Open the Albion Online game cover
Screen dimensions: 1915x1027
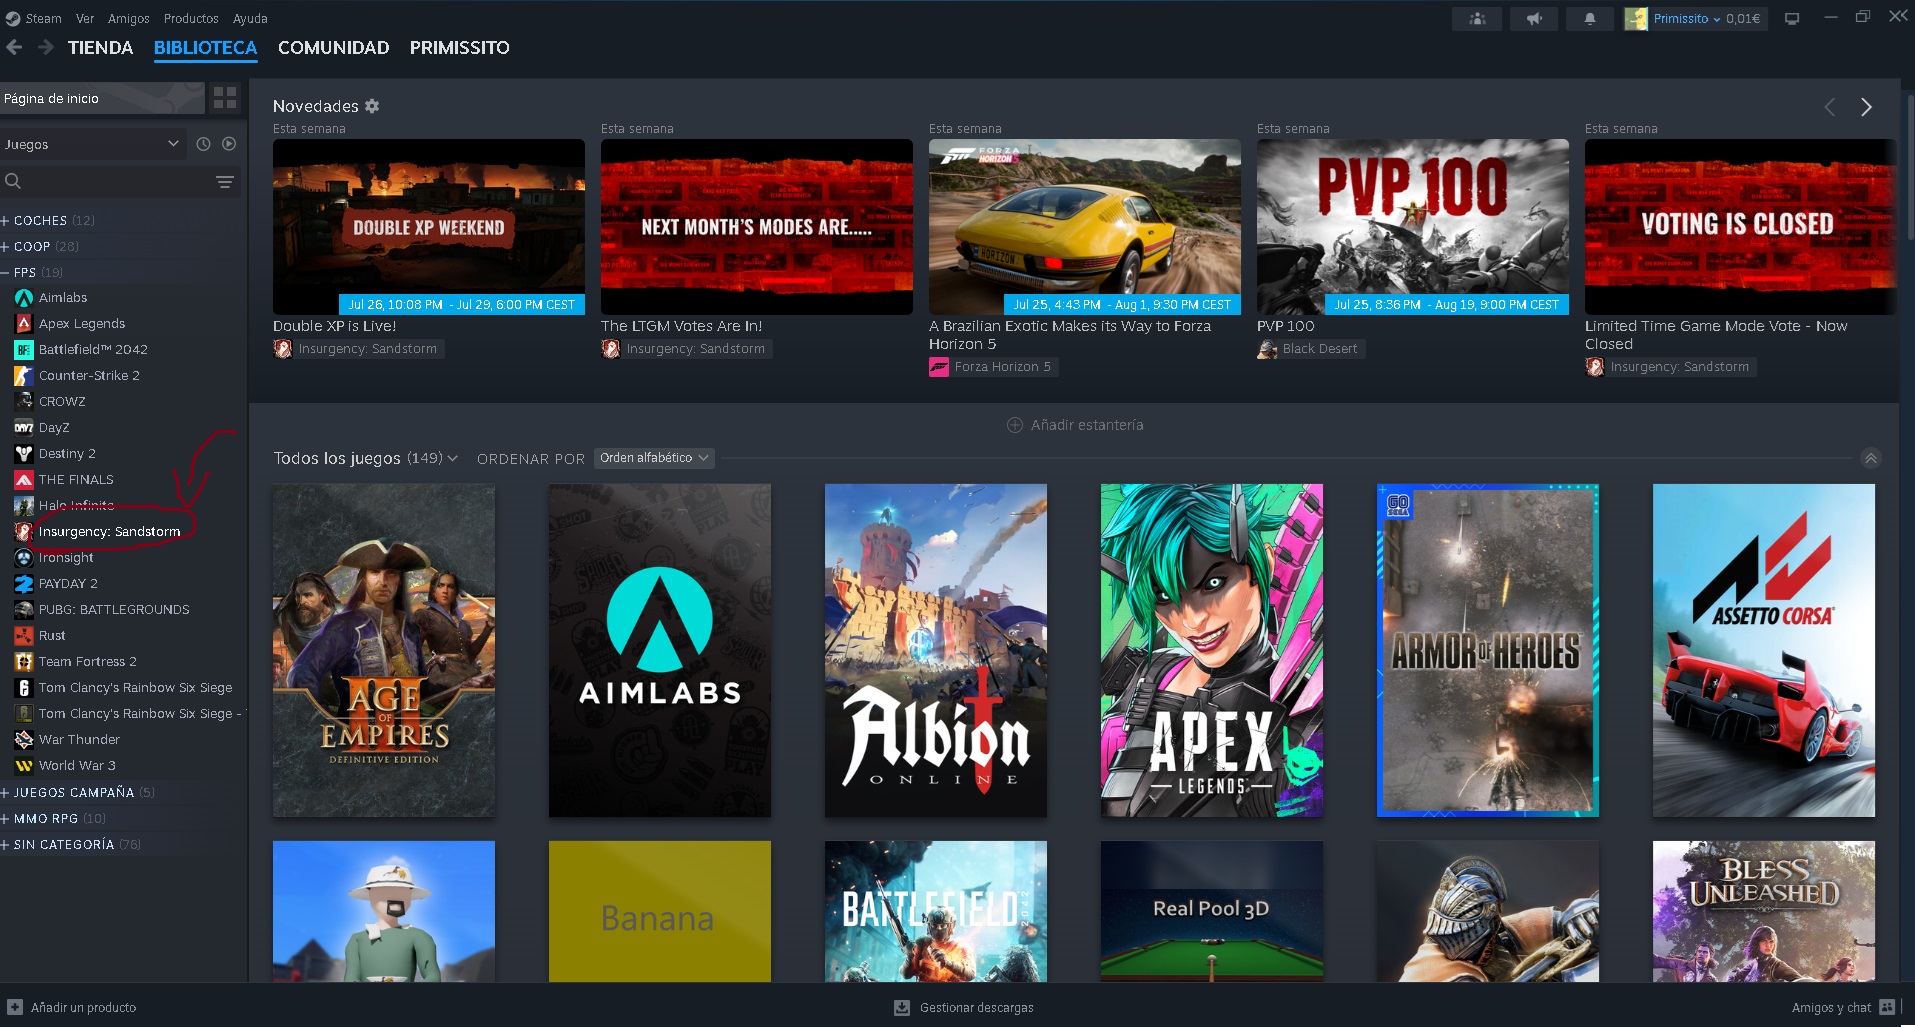tap(936, 651)
